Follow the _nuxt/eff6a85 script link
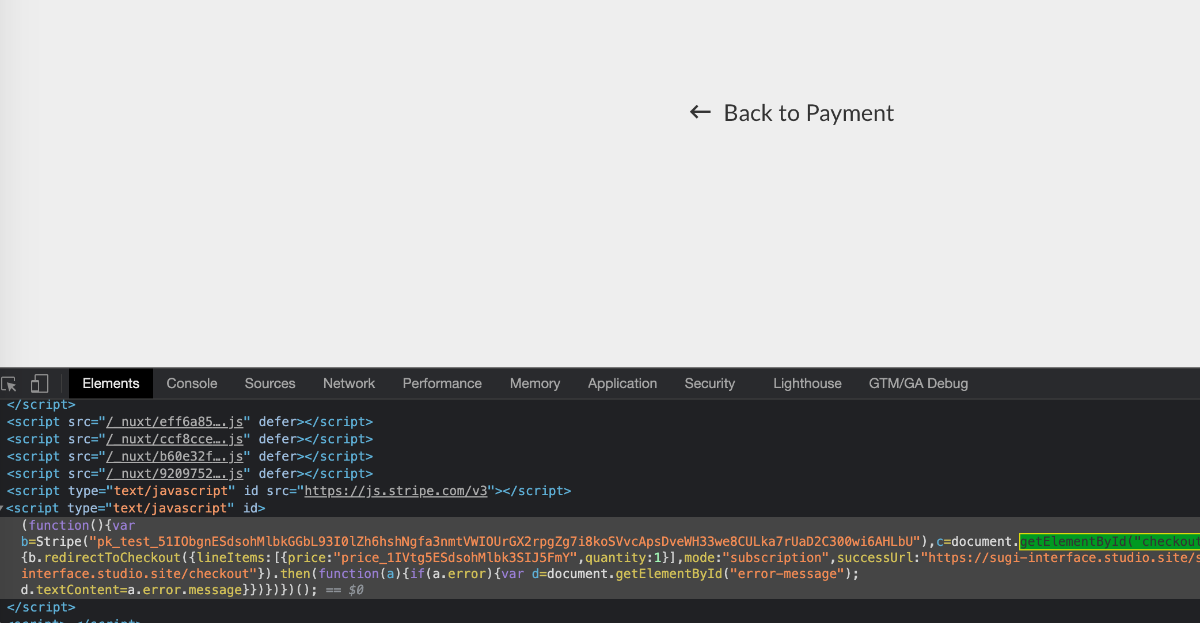1200x623 pixels. (175, 422)
